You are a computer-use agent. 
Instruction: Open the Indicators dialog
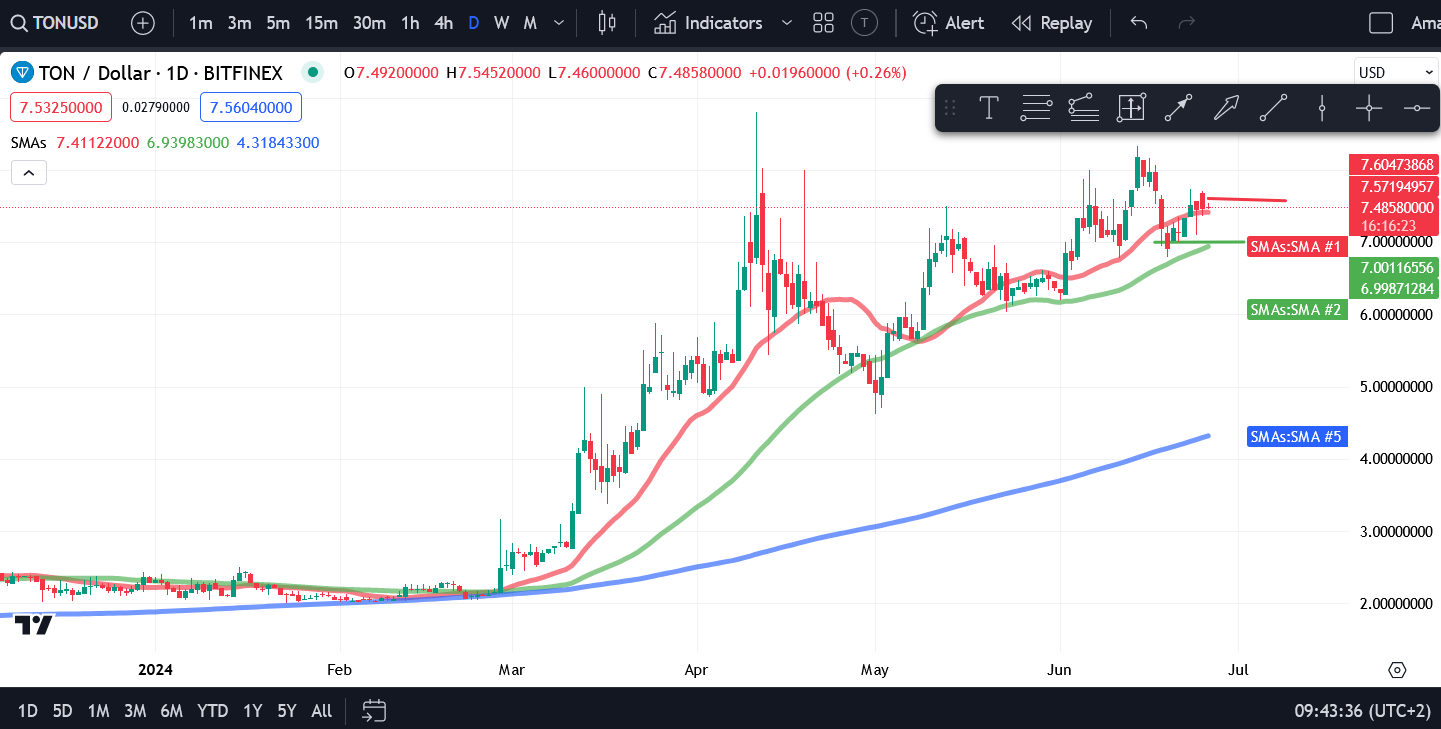click(708, 23)
